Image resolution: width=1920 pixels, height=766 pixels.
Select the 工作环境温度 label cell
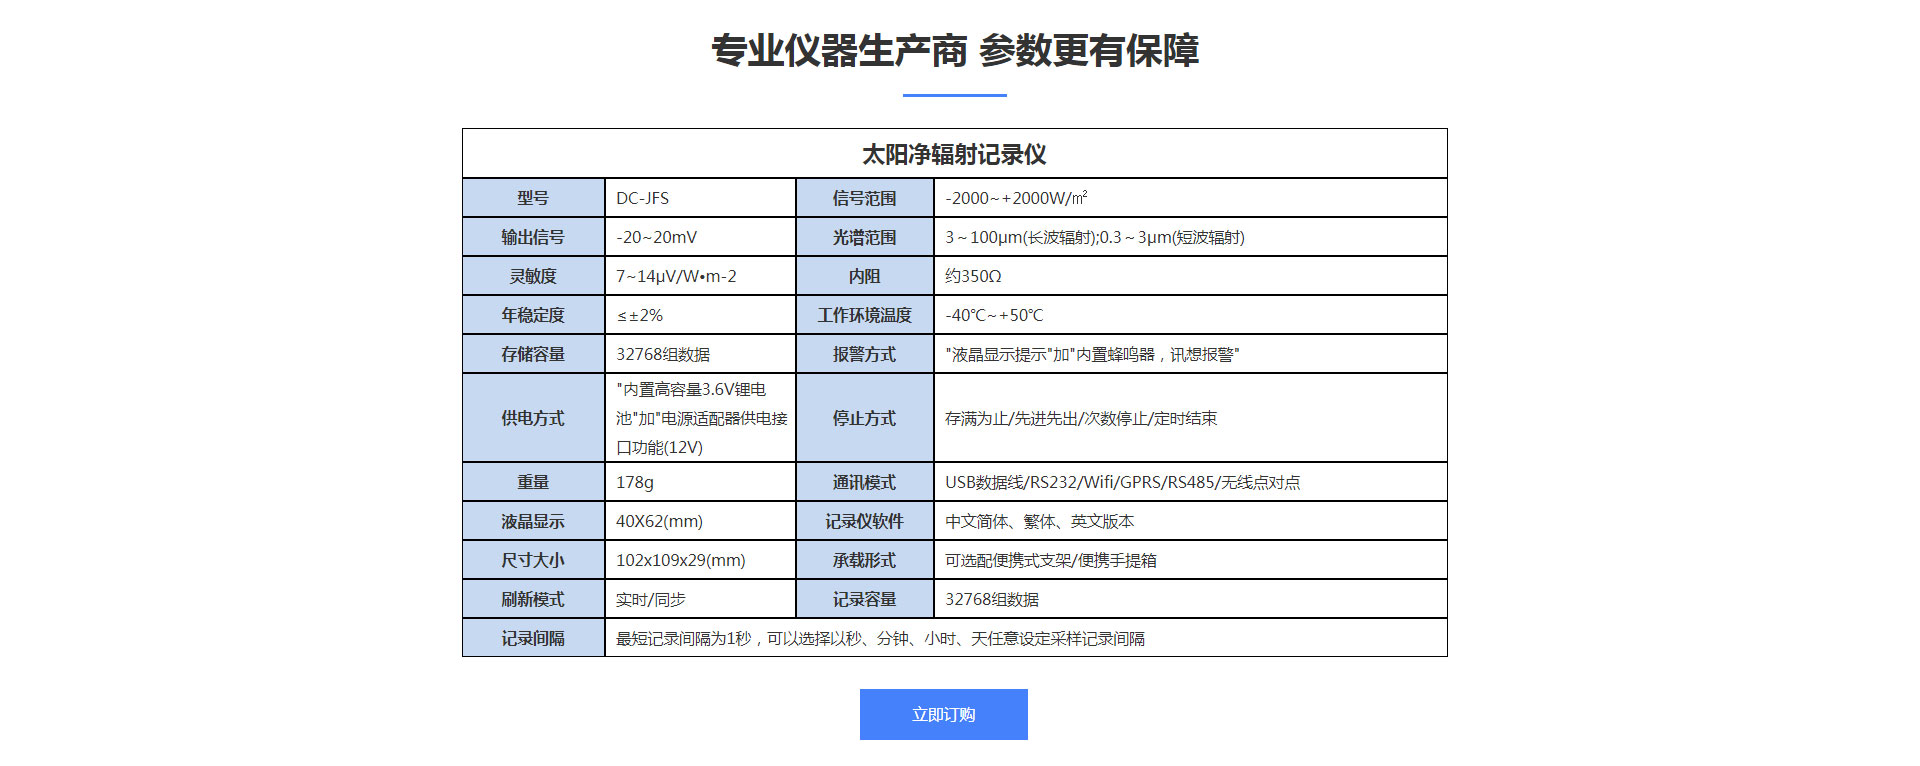pyautogui.click(x=864, y=315)
